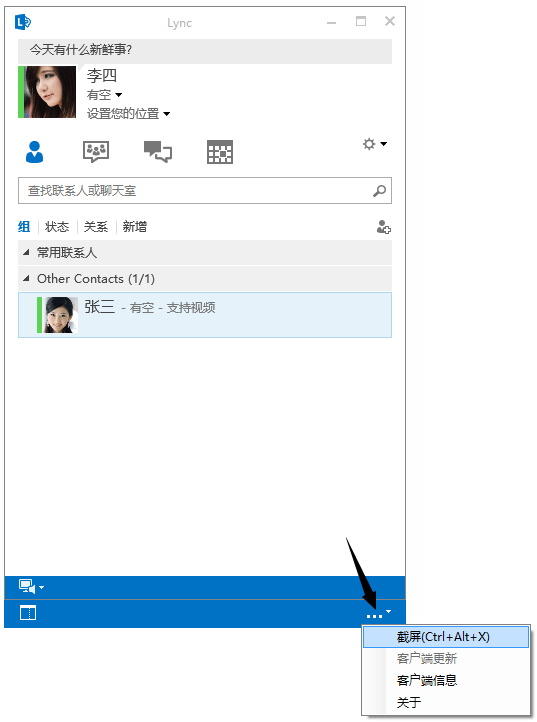Viewport: 537px width, 722px height.
Task: Open the 设置您的位置 dropdown
Action: (x=128, y=113)
